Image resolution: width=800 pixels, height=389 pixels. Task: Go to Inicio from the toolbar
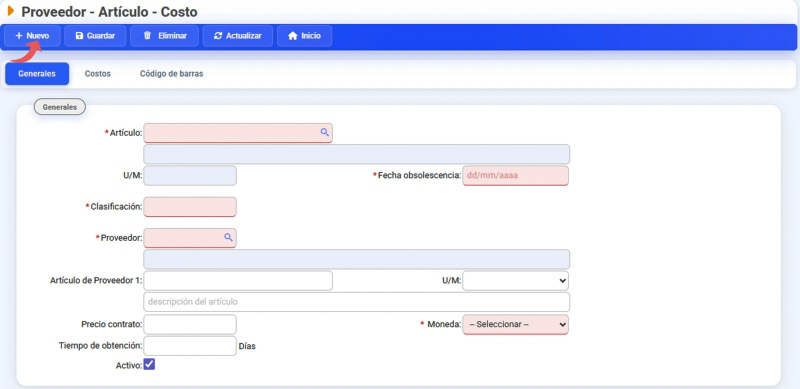pyautogui.click(x=305, y=36)
